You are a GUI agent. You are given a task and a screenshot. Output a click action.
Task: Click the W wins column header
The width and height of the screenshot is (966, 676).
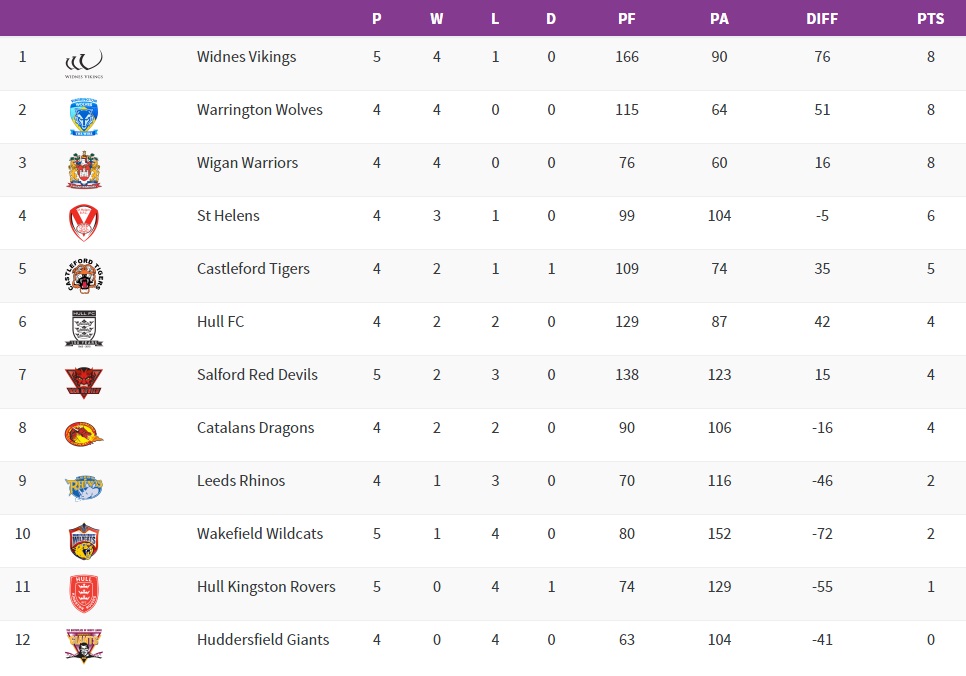437,18
